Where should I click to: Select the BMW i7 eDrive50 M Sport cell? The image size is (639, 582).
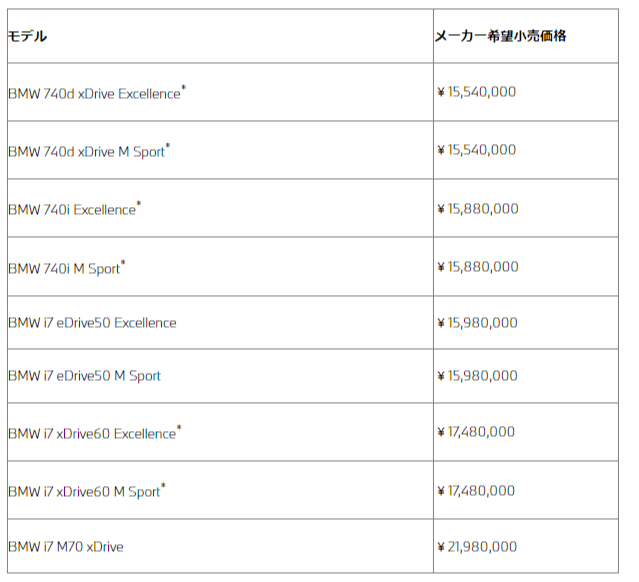84,376
